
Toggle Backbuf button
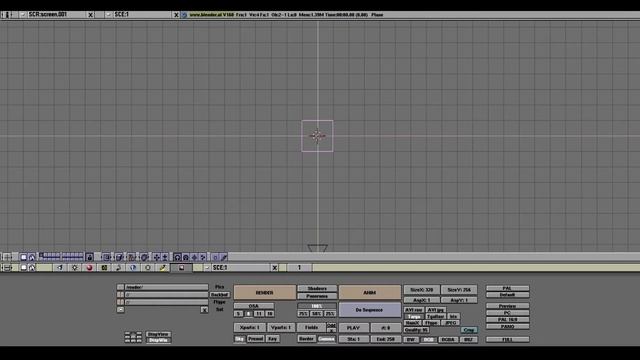(219, 295)
